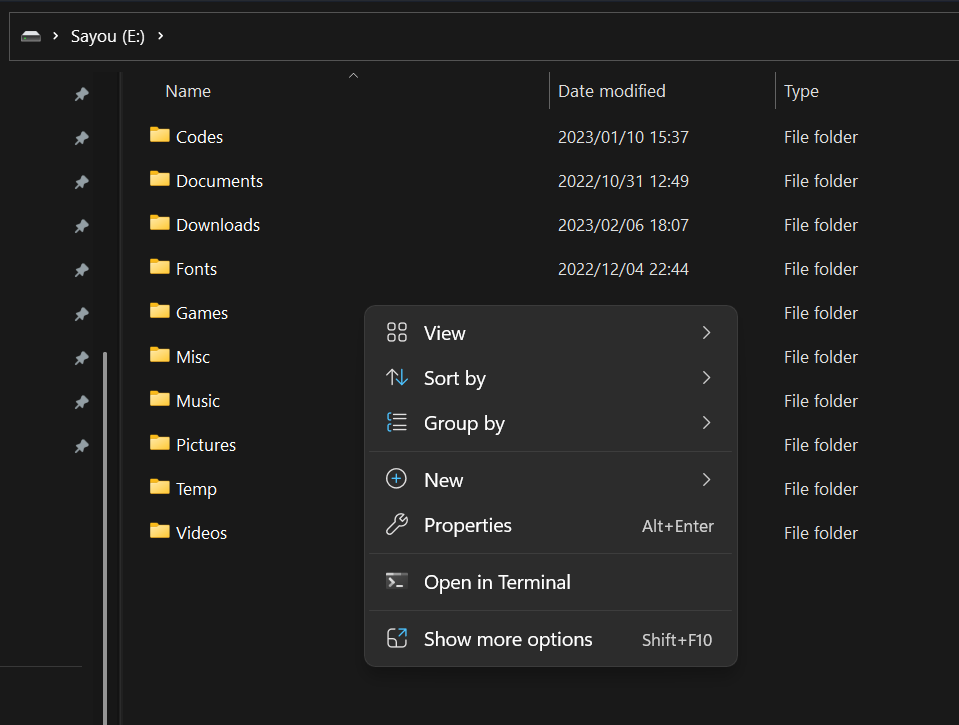
Task: Choose Show more options
Action: coord(507,638)
